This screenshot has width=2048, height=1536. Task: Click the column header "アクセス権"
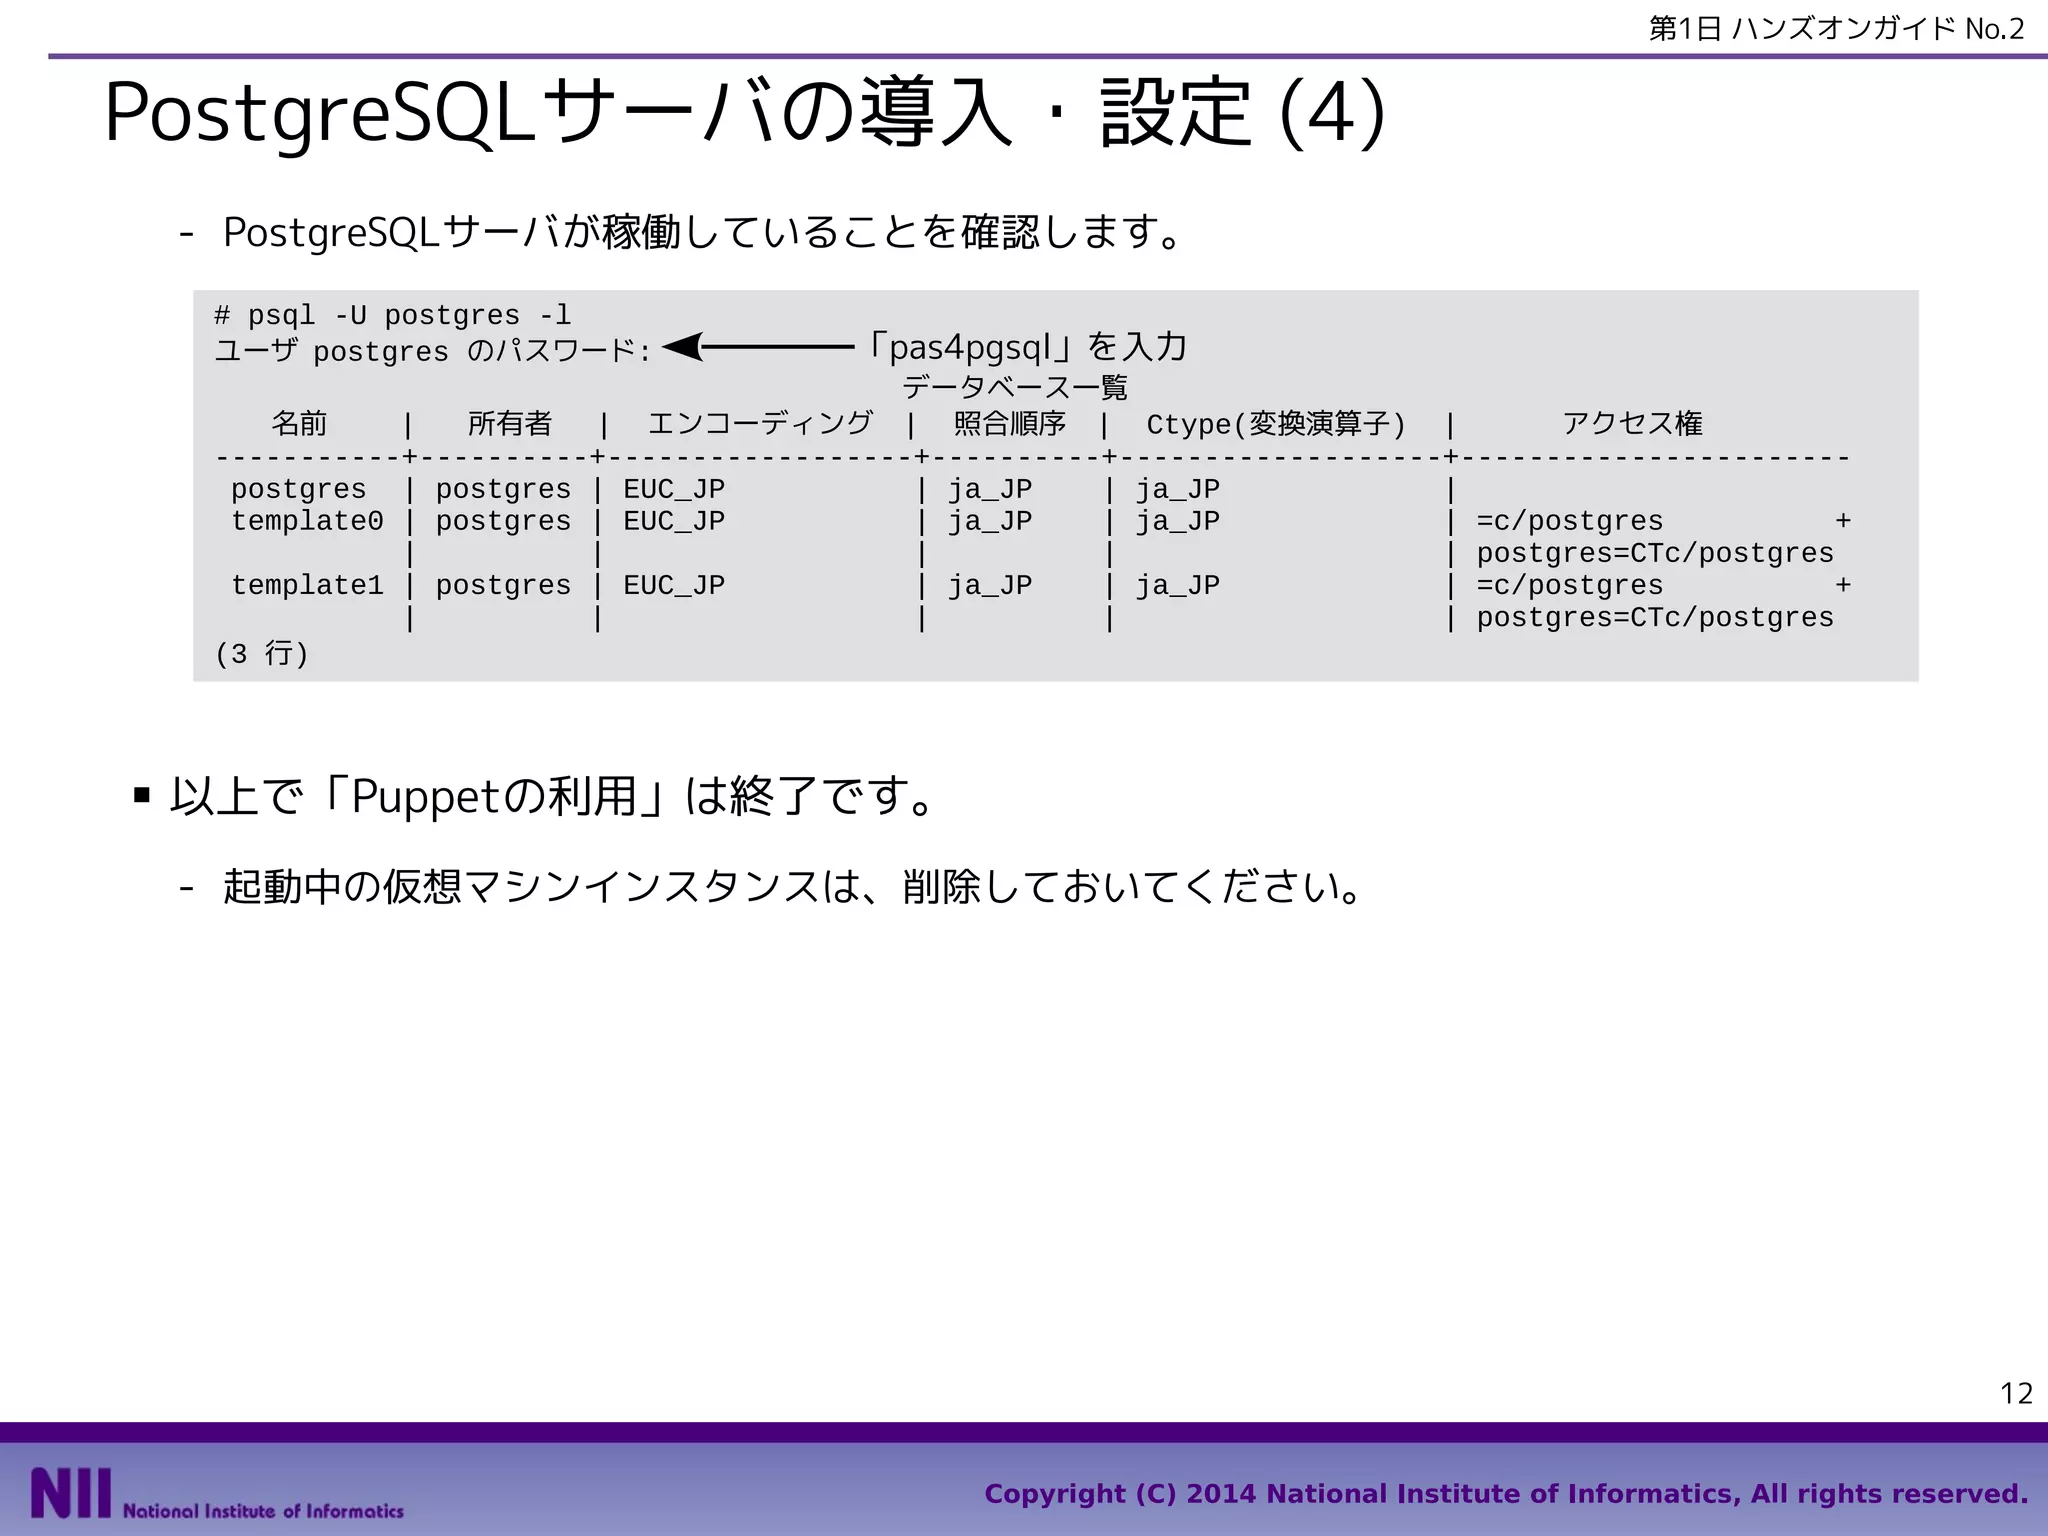1633,423
